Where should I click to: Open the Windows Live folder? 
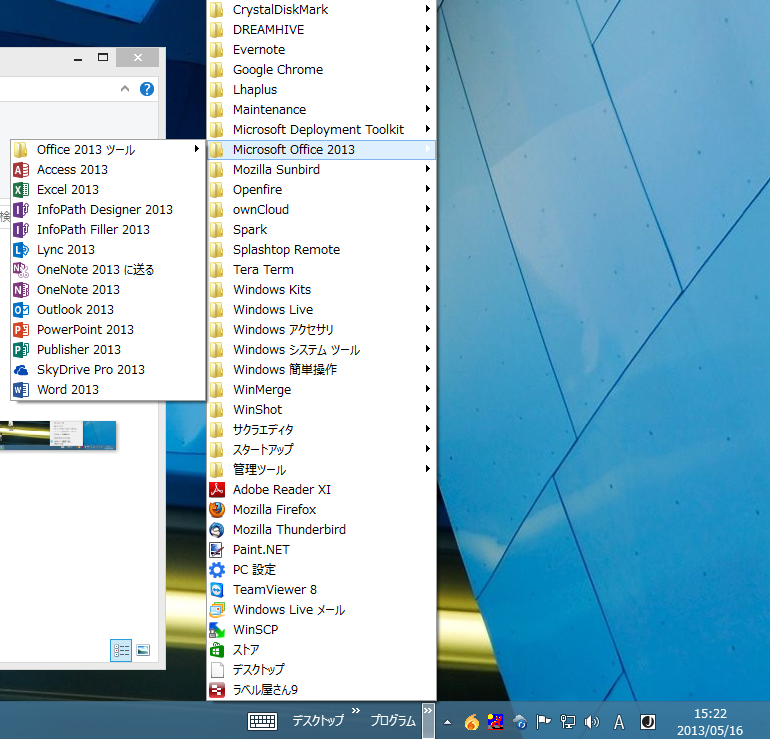click(x=322, y=310)
